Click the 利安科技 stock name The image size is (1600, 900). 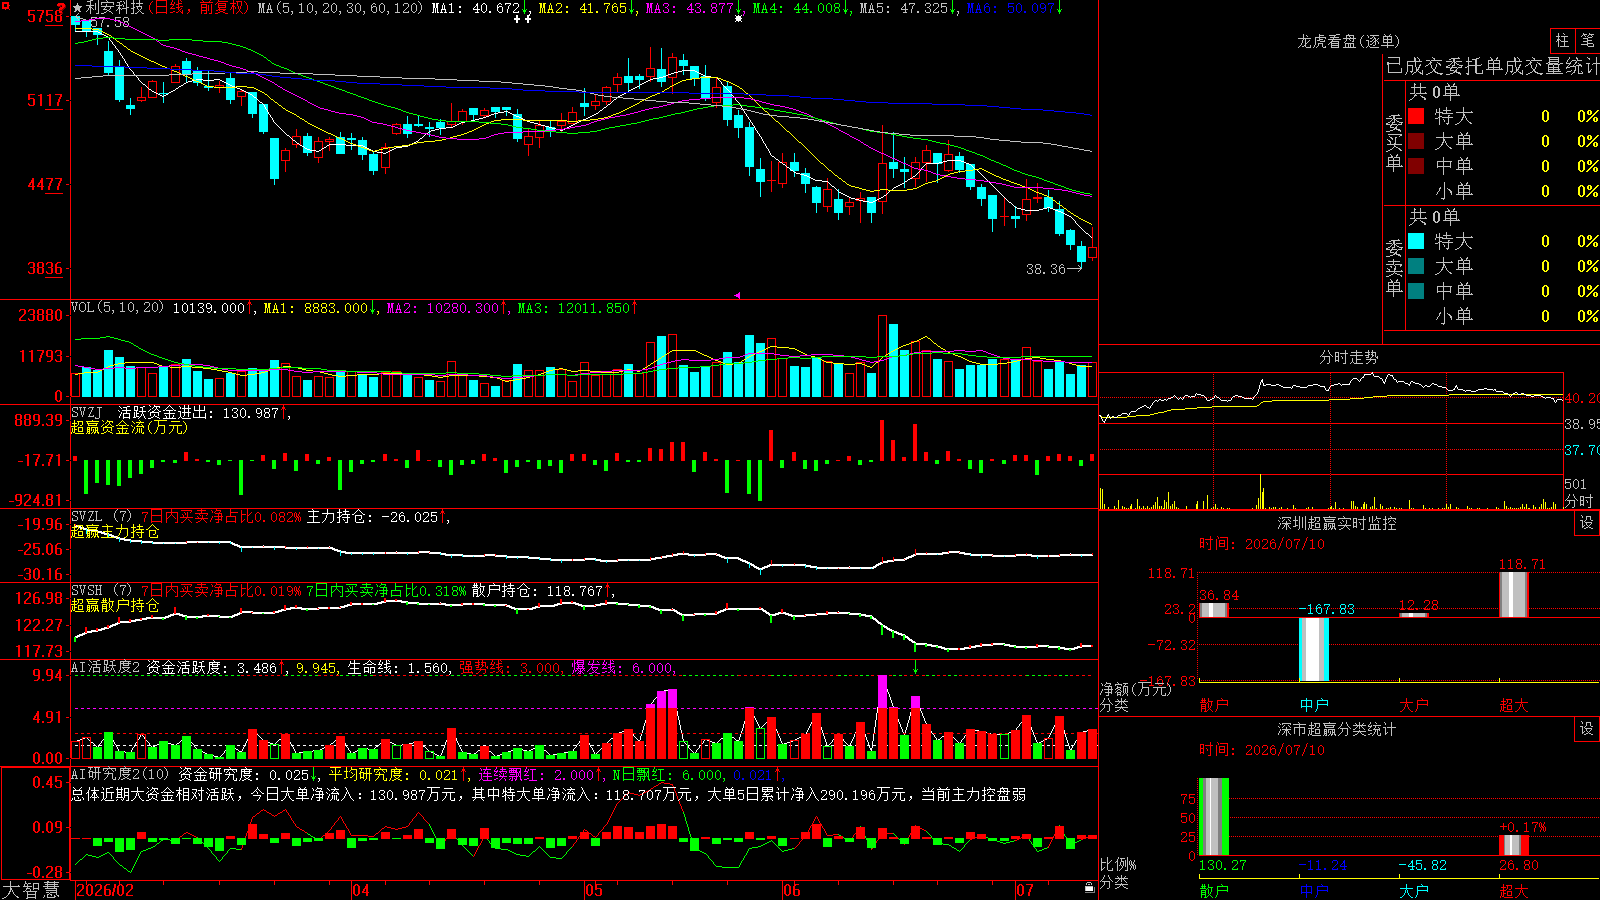(114, 8)
